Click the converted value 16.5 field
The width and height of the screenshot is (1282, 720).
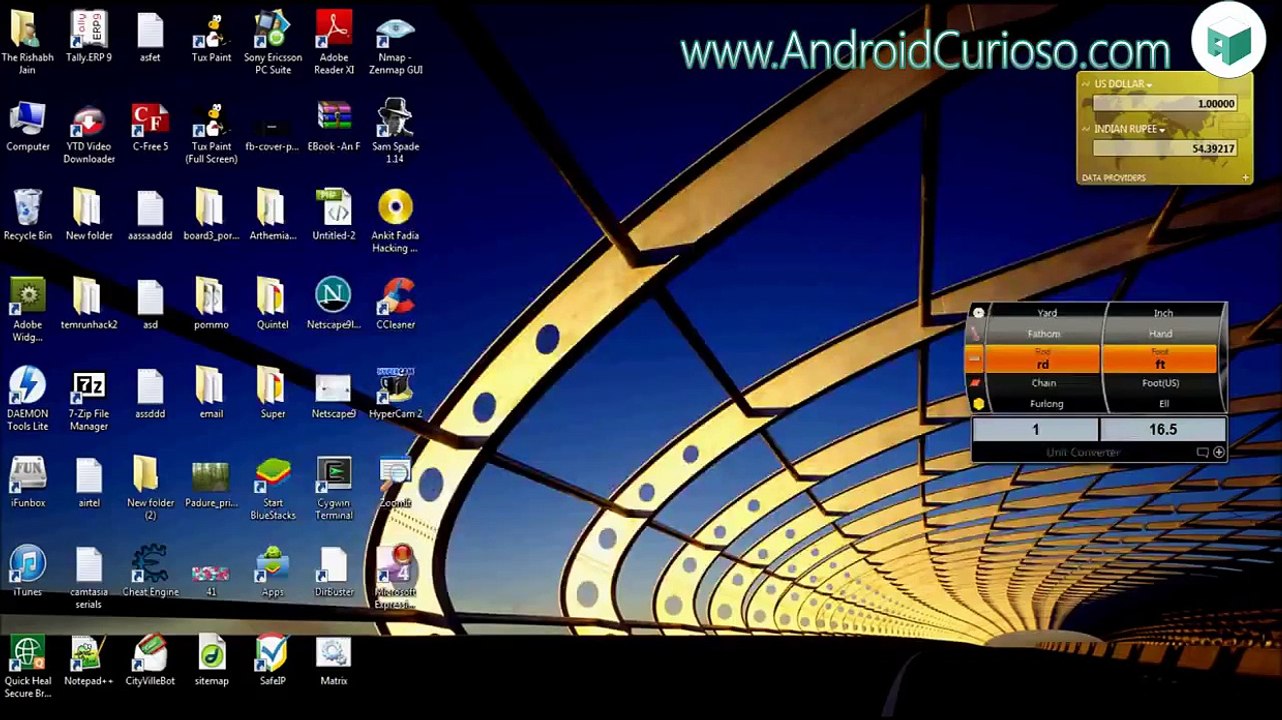pos(1162,429)
